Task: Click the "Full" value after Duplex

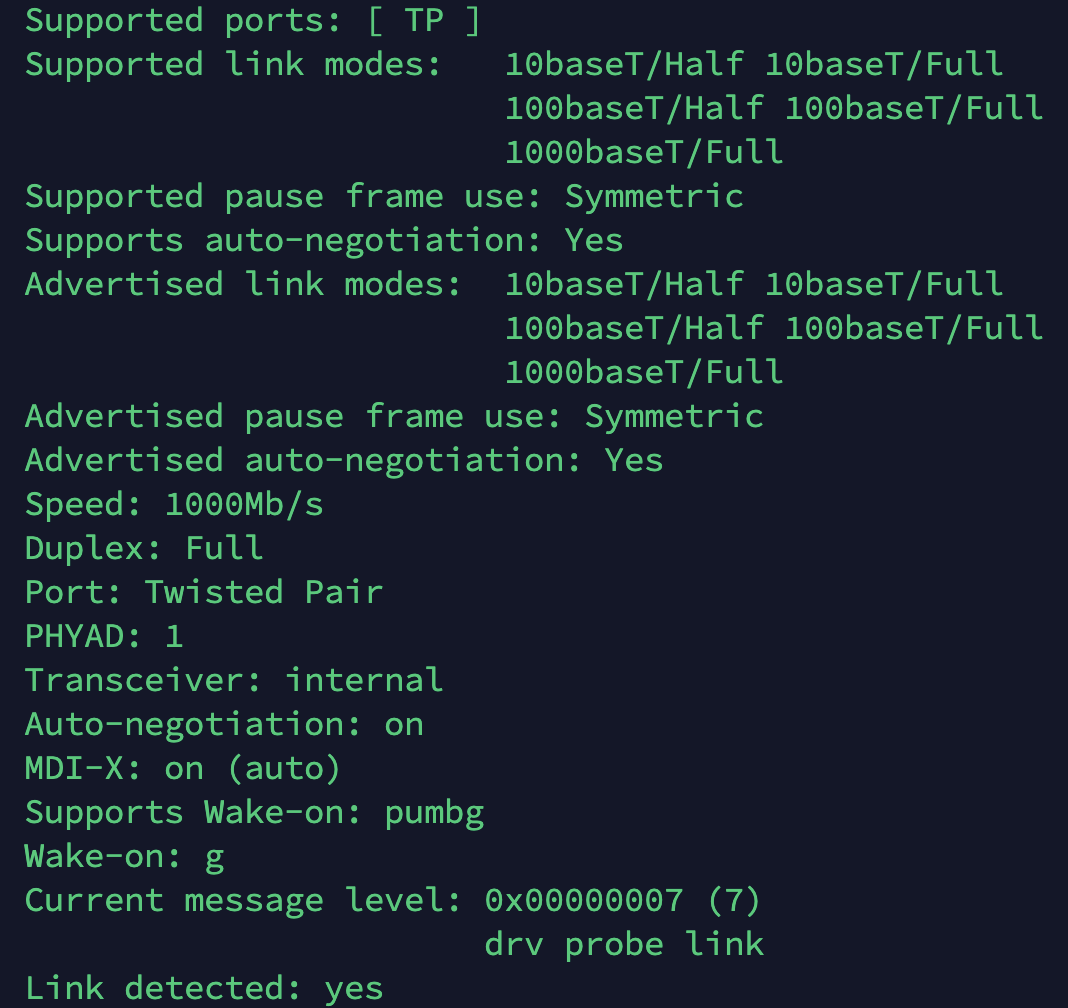Action: 224,548
